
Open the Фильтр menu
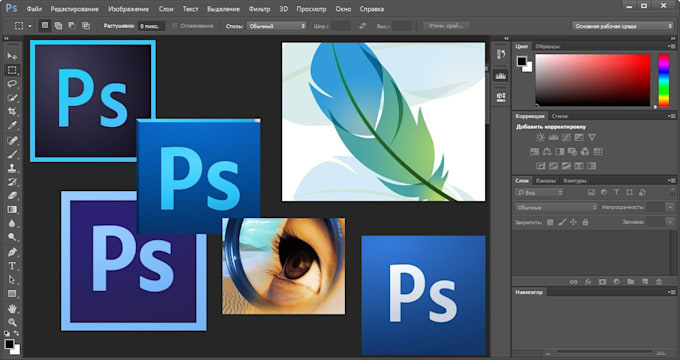coord(259,9)
